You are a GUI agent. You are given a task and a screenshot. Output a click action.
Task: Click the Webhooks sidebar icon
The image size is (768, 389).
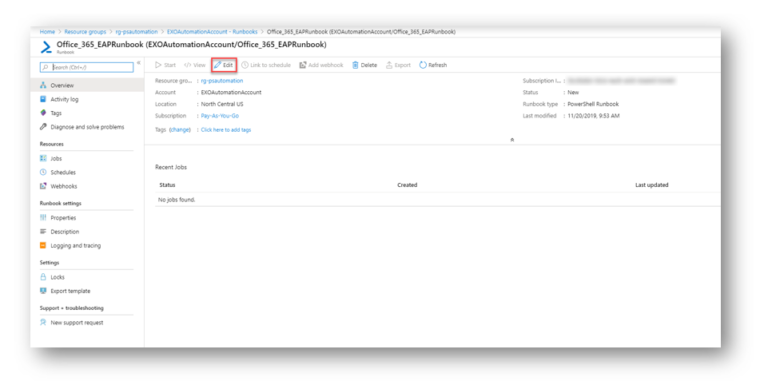pyautogui.click(x=43, y=186)
